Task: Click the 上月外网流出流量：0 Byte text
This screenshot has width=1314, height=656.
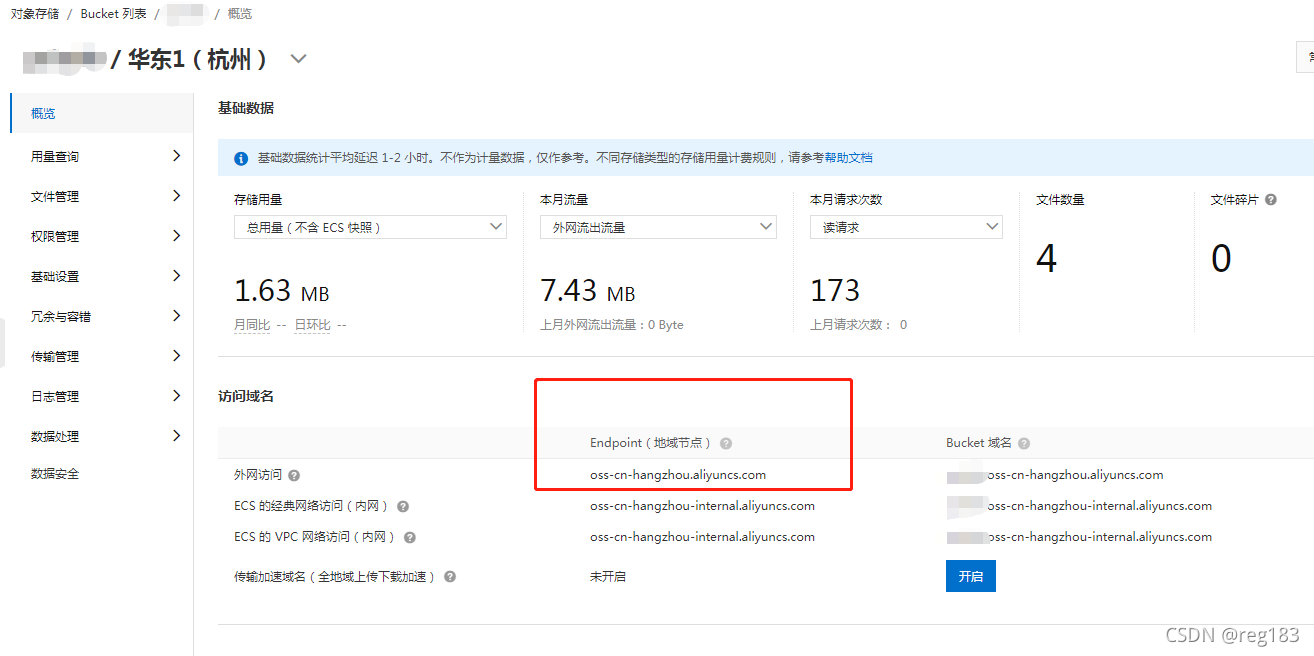Action: pos(612,325)
